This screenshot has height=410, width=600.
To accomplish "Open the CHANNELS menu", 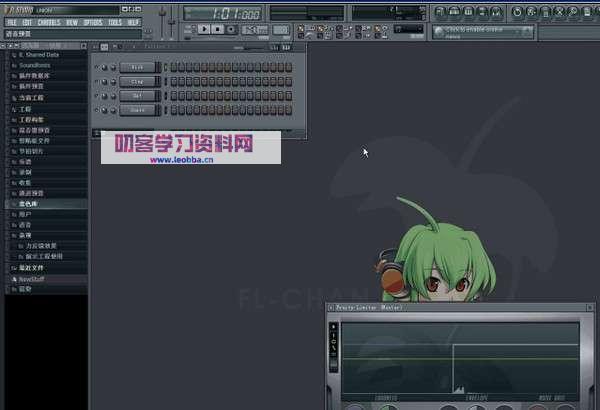I will [x=49, y=23].
